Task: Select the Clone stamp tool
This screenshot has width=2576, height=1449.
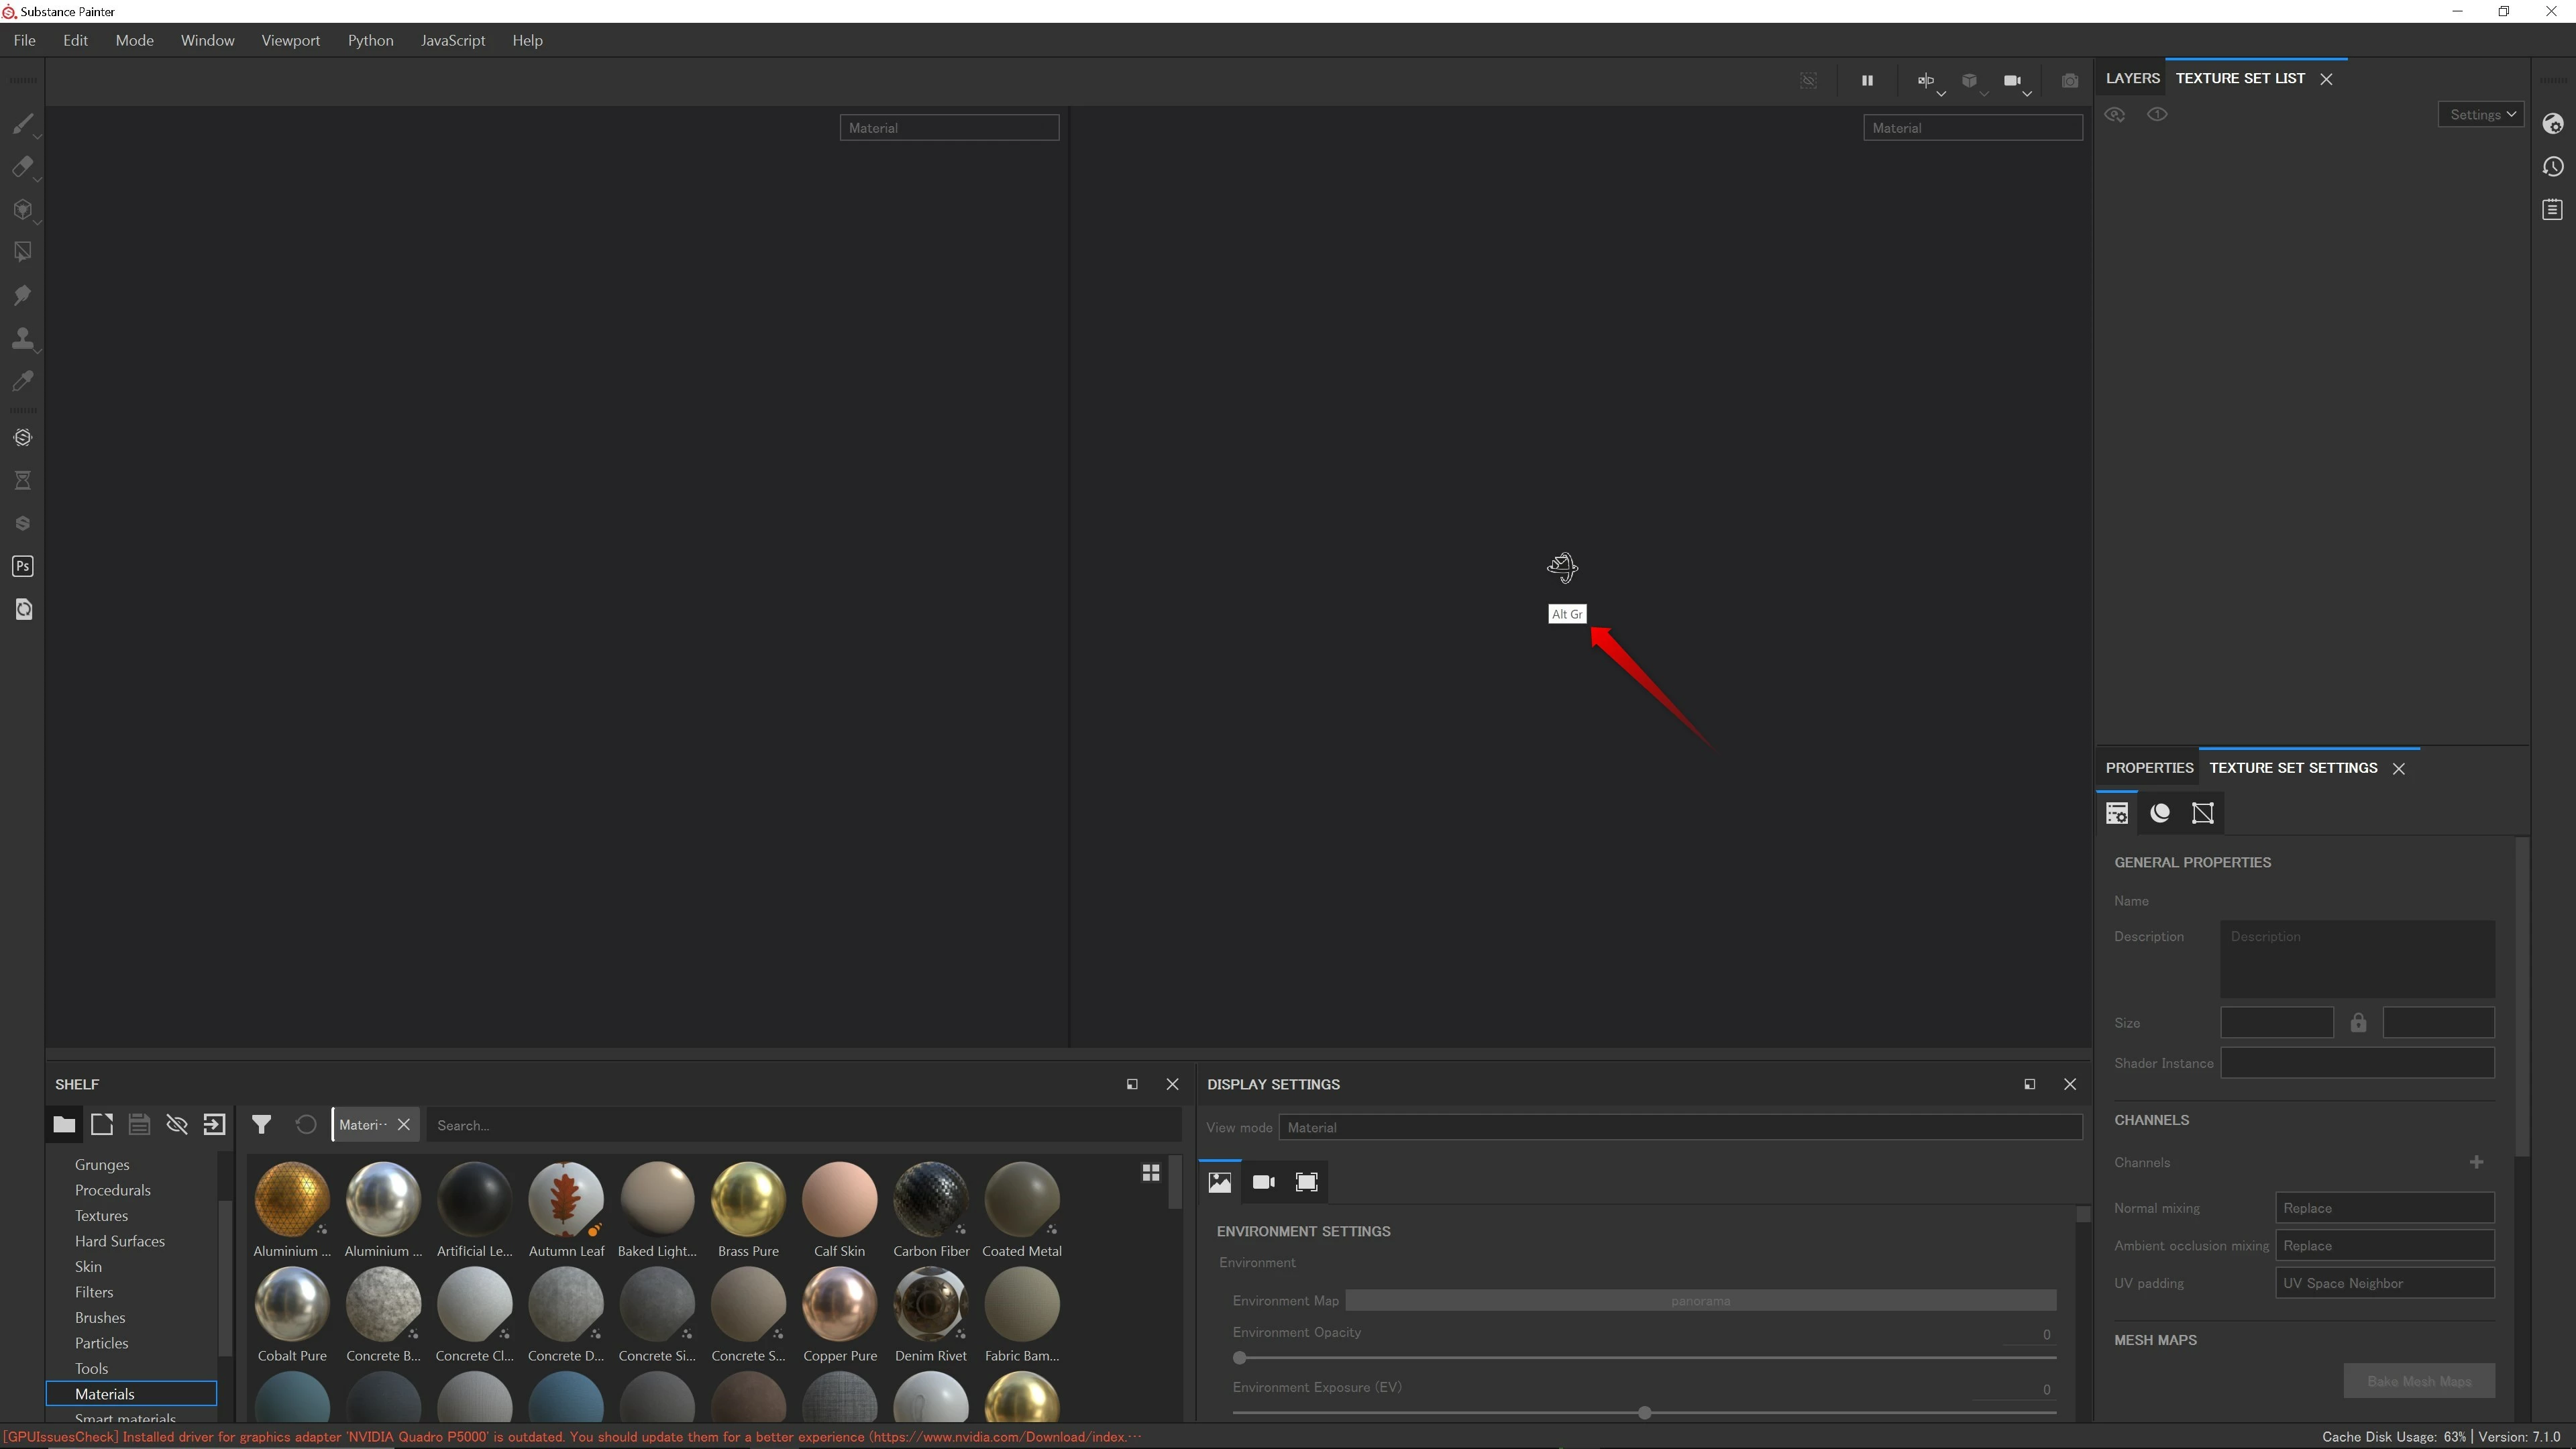Action: 22,338
